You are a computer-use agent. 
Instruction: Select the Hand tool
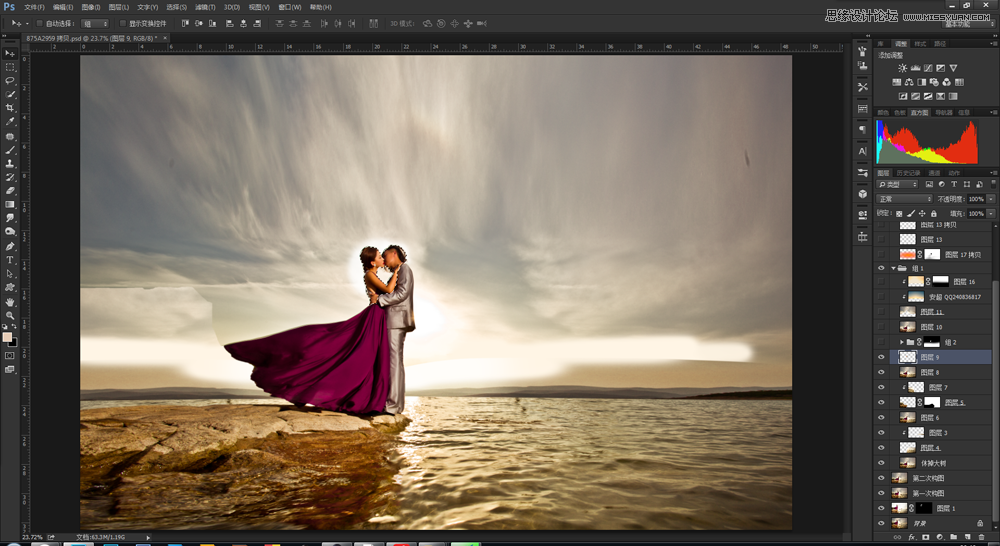[x=10, y=302]
